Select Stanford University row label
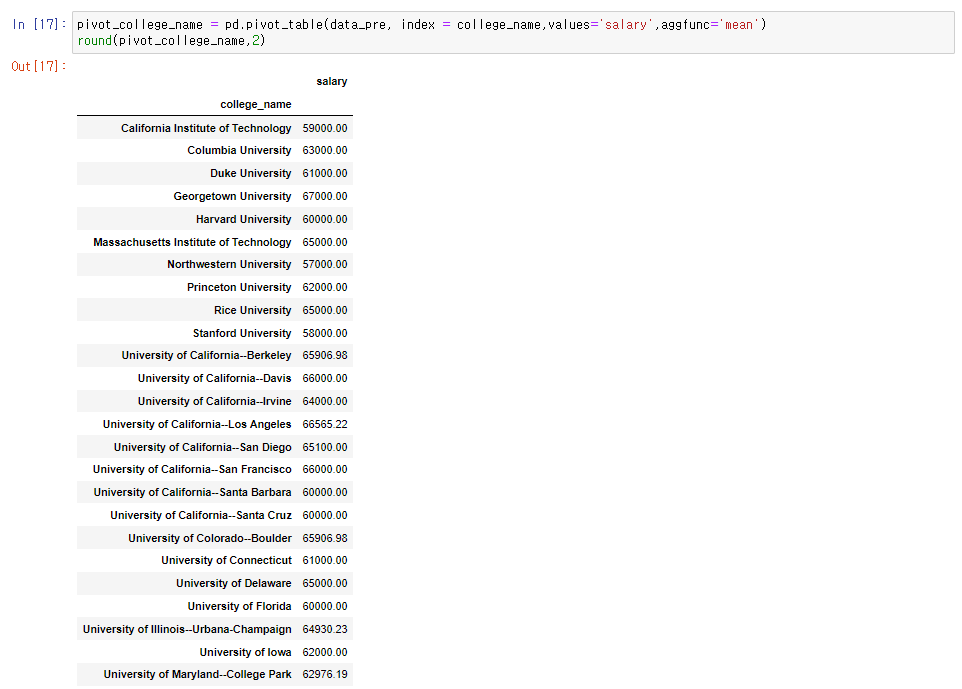This screenshot has width=962, height=689. tap(242, 333)
